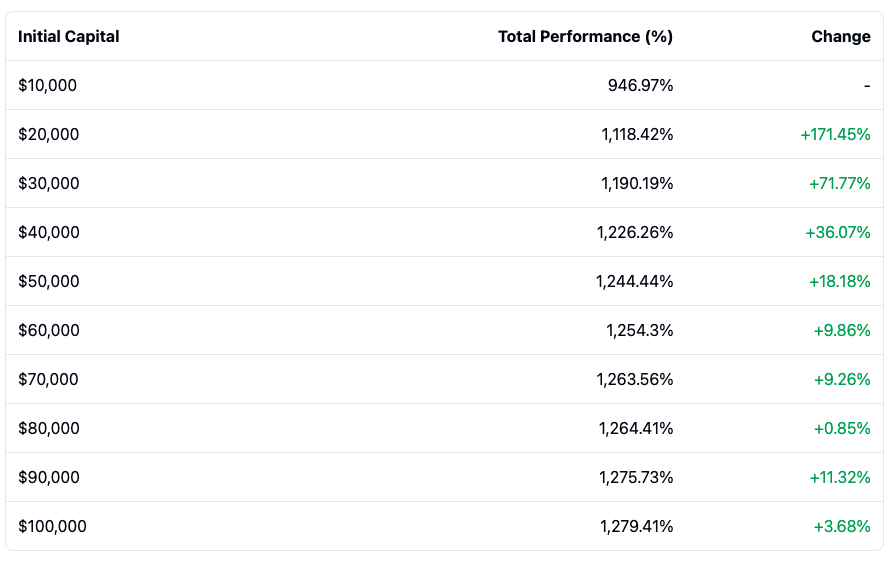This screenshot has height=563, width=890.
Task: Select the $20,000 capital cell
Action: coord(48,135)
